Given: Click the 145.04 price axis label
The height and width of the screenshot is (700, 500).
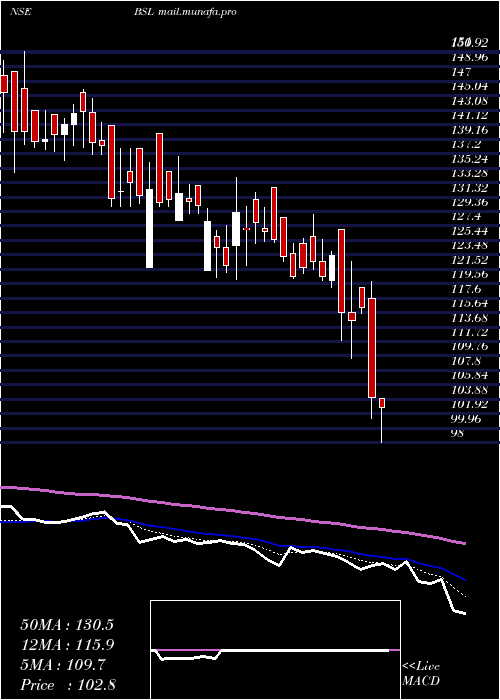Looking at the screenshot, I should point(469,86).
